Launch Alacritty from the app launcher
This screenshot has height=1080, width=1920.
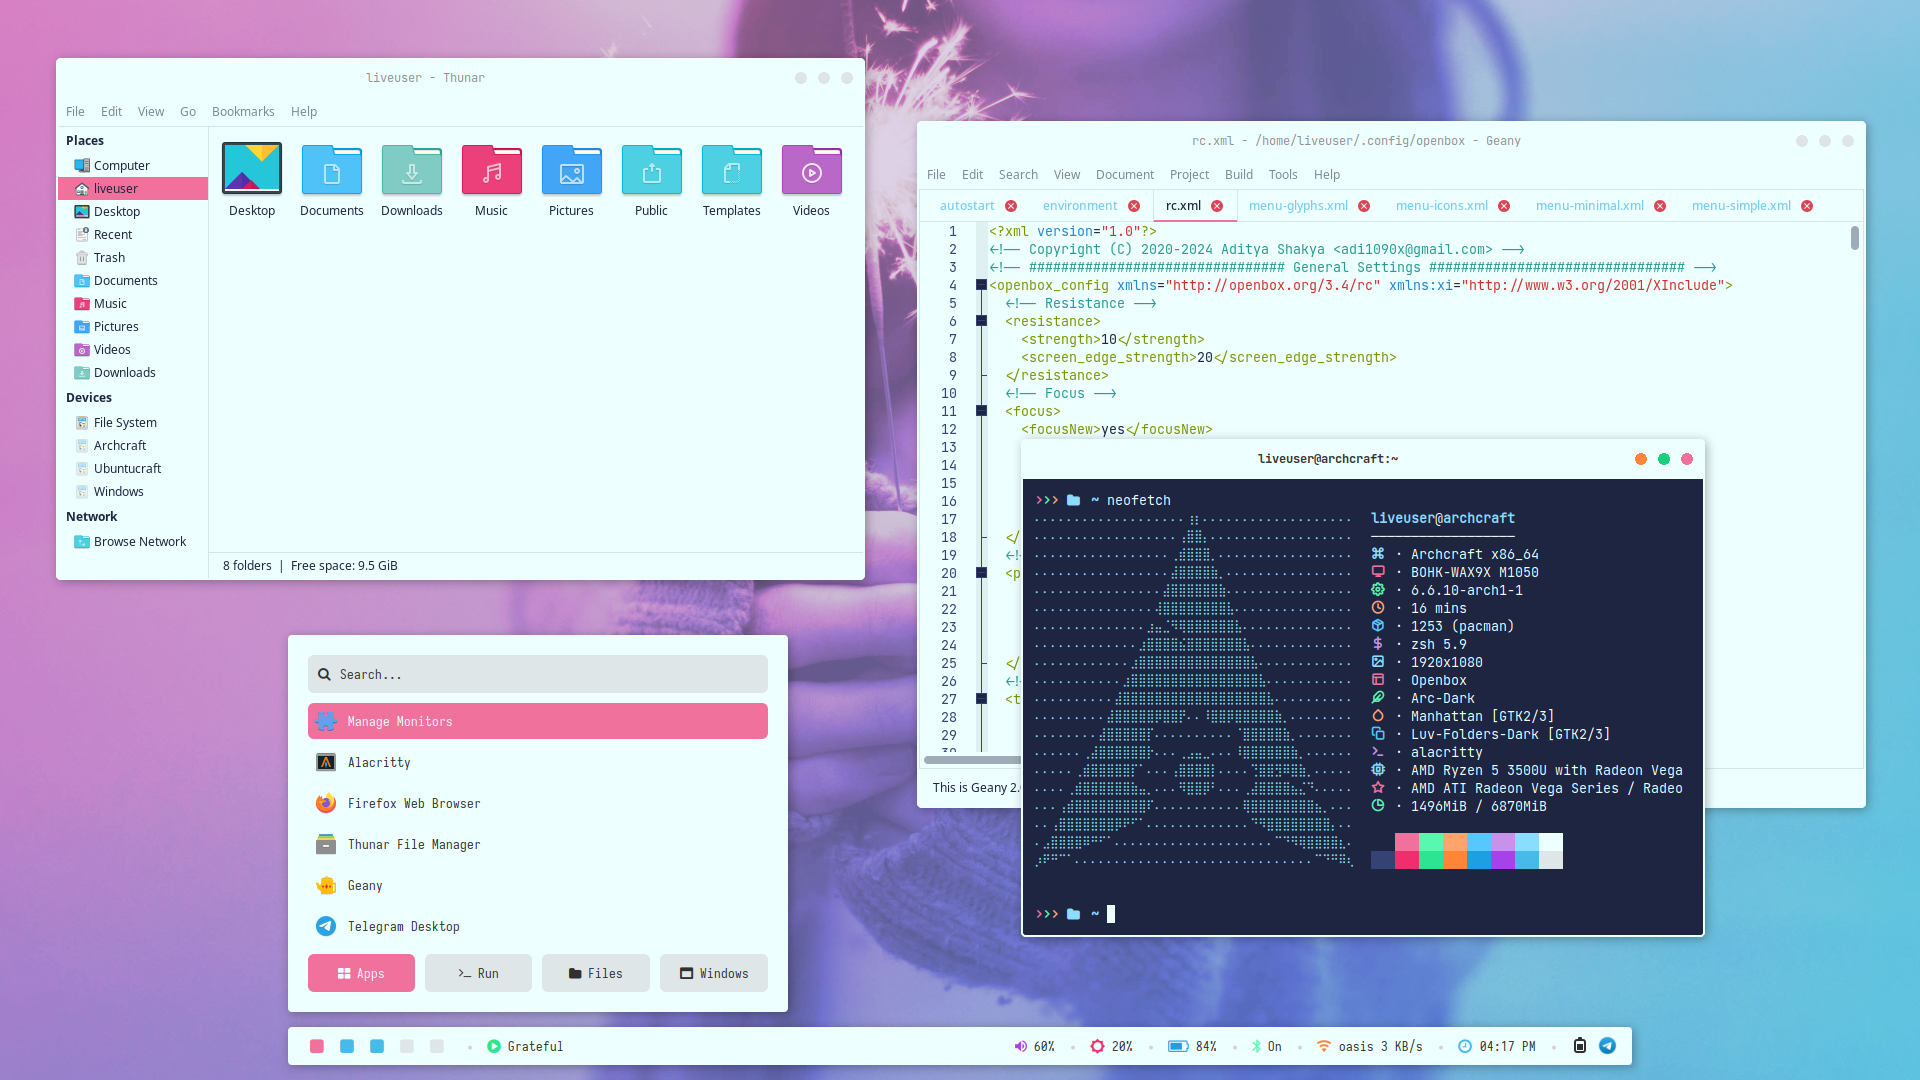click(x=378, y=762)
